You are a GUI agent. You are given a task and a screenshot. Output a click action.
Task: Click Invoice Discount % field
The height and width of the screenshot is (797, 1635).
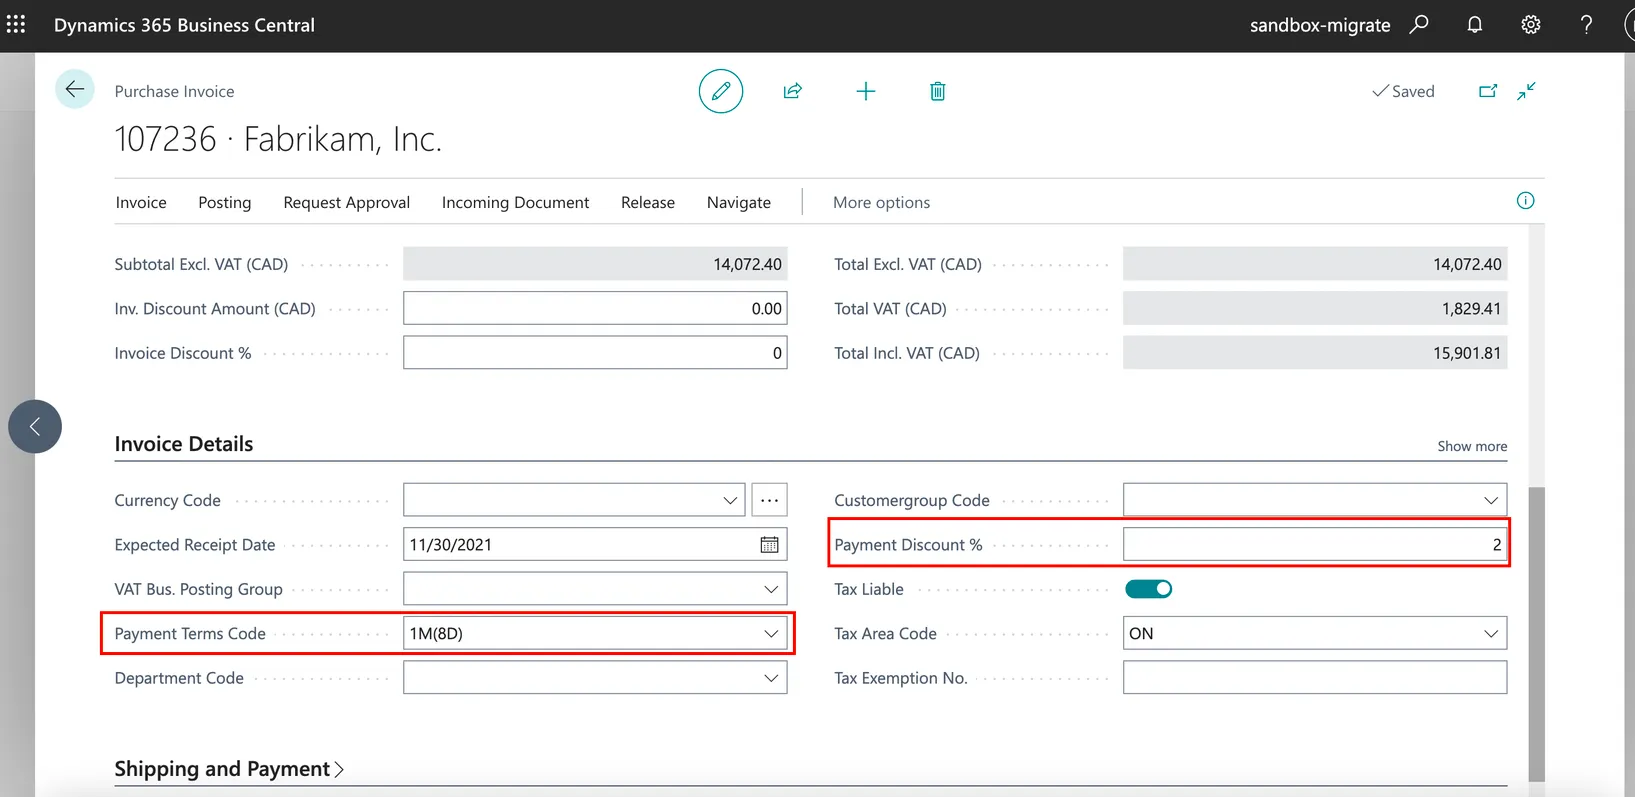pos(595,352)
